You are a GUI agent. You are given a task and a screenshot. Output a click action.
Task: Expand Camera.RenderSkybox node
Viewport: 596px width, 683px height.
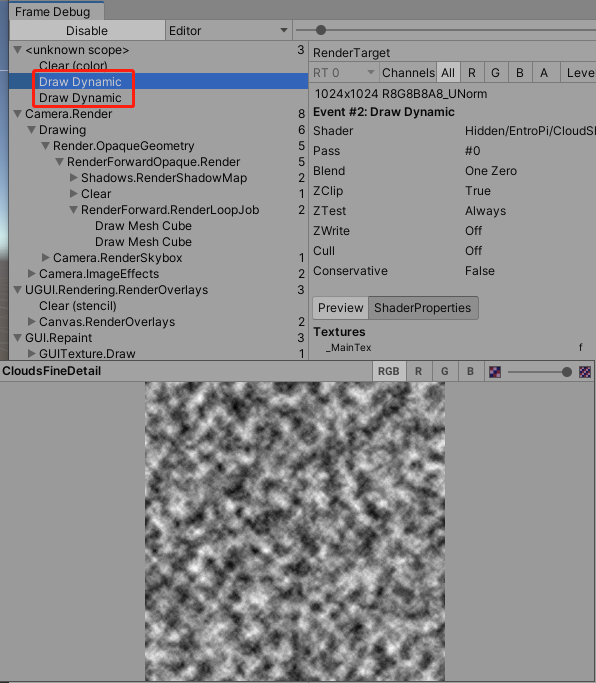45,258
